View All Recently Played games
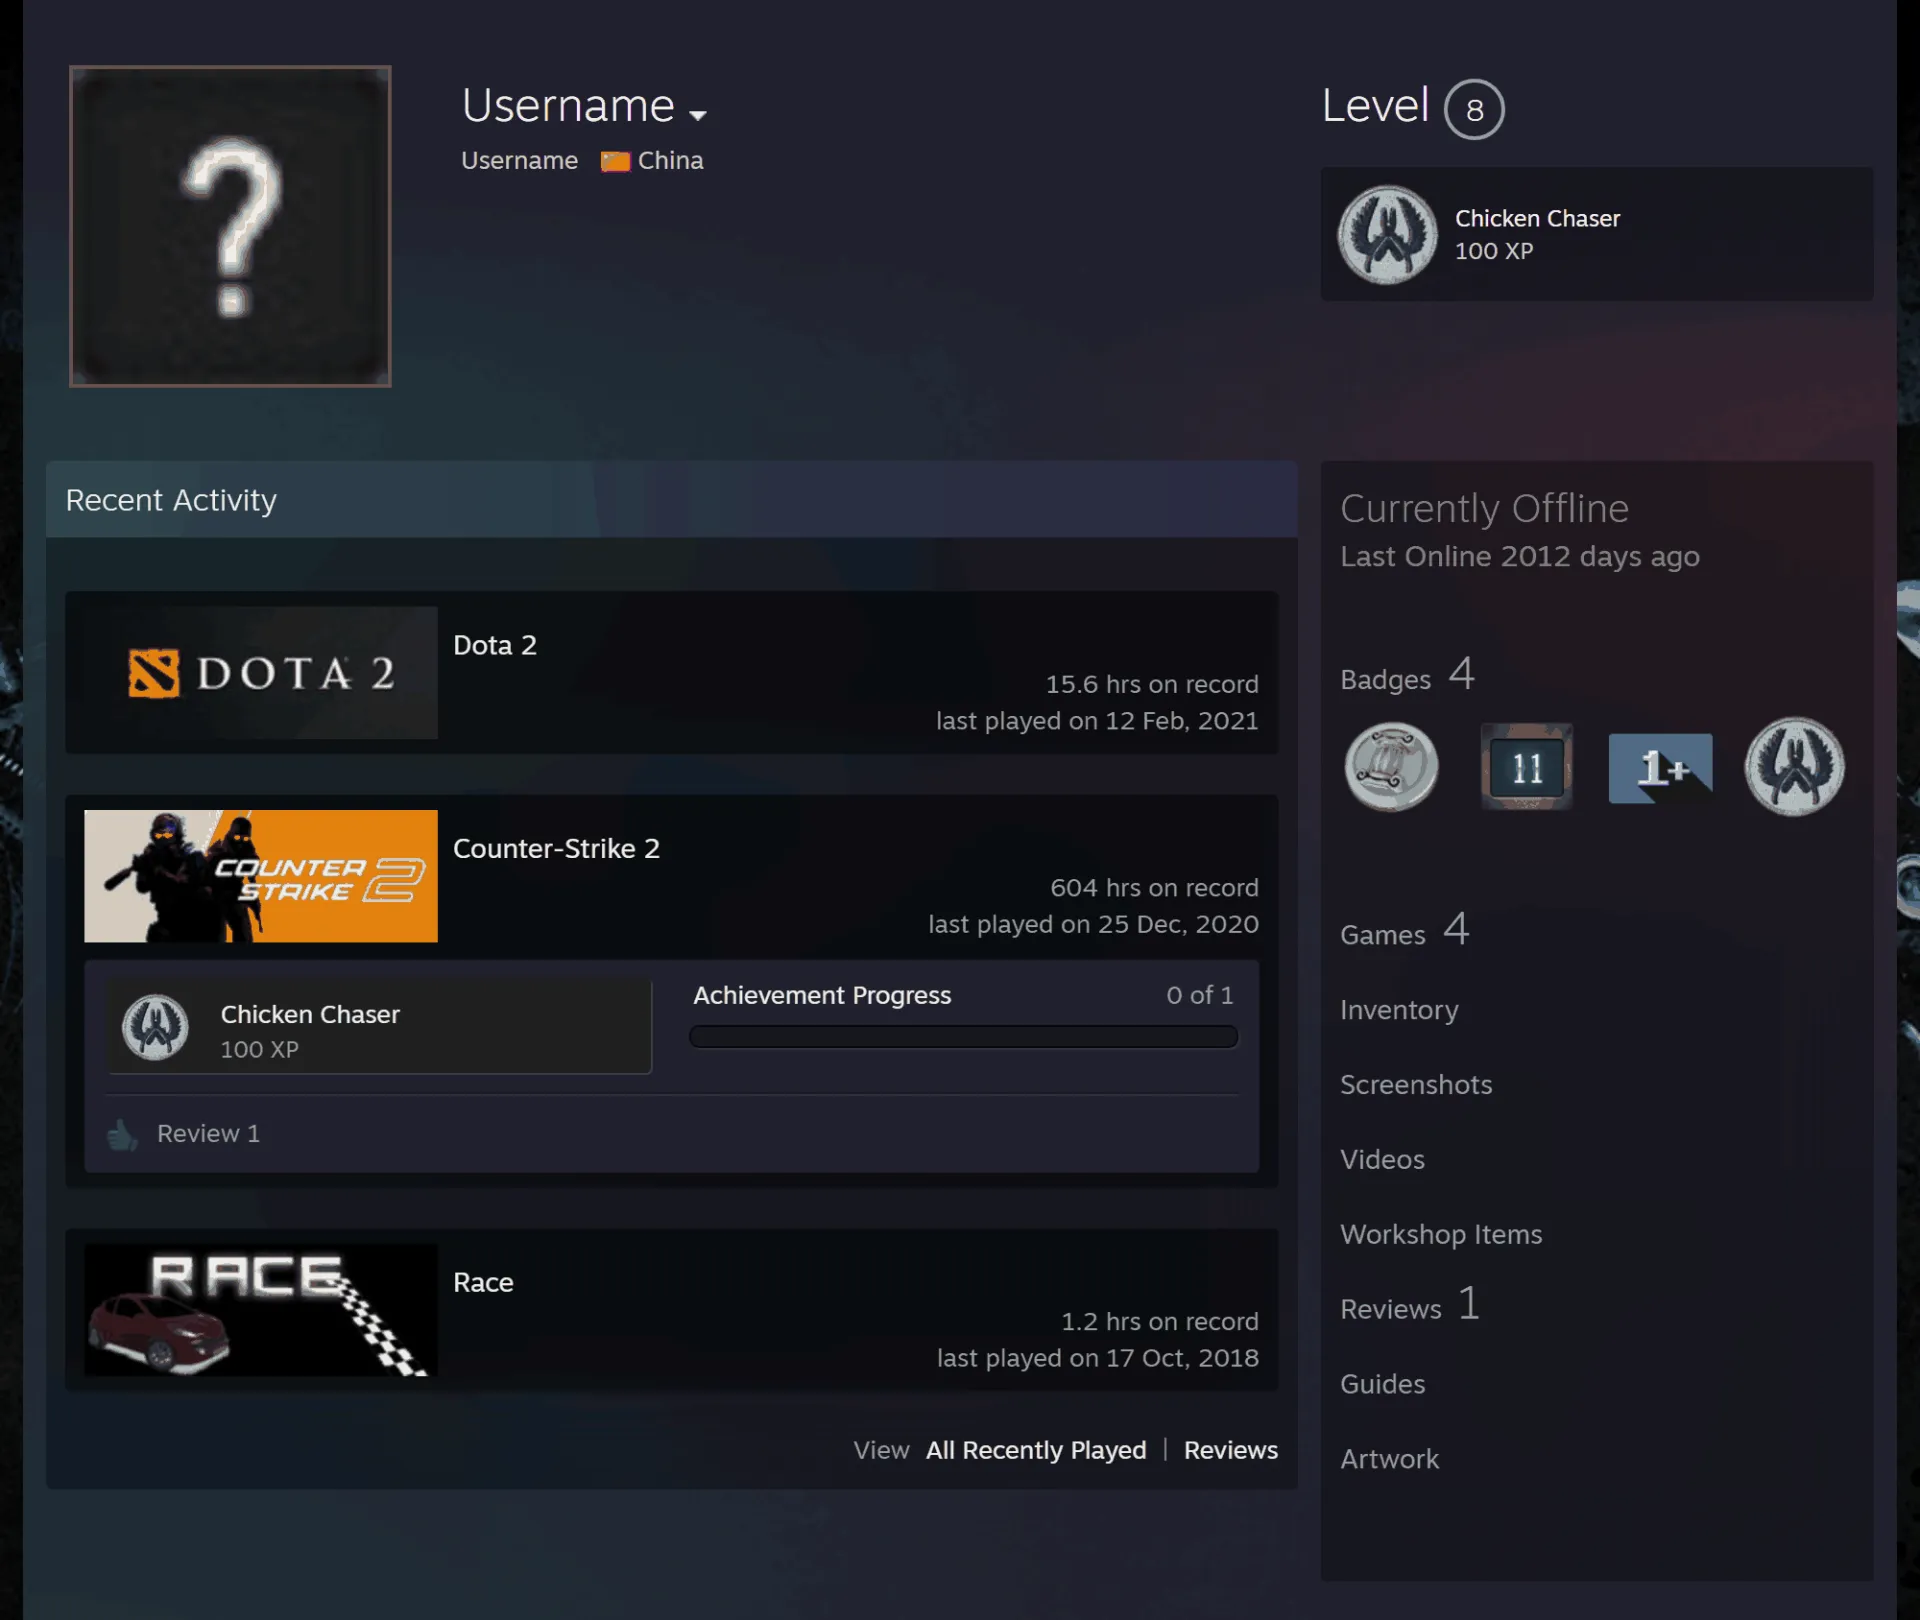This screenshot has width=1920, height=1620. pyautogui.click(x=1036, y=1450)
